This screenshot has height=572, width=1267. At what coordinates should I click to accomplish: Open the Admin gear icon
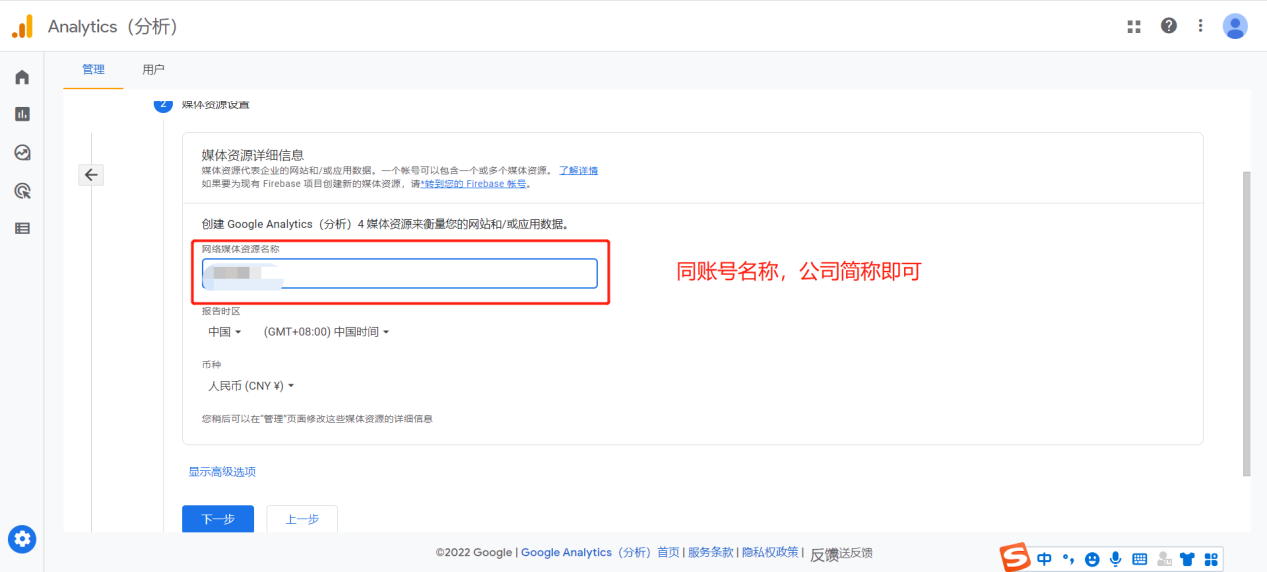coord(22,539)
